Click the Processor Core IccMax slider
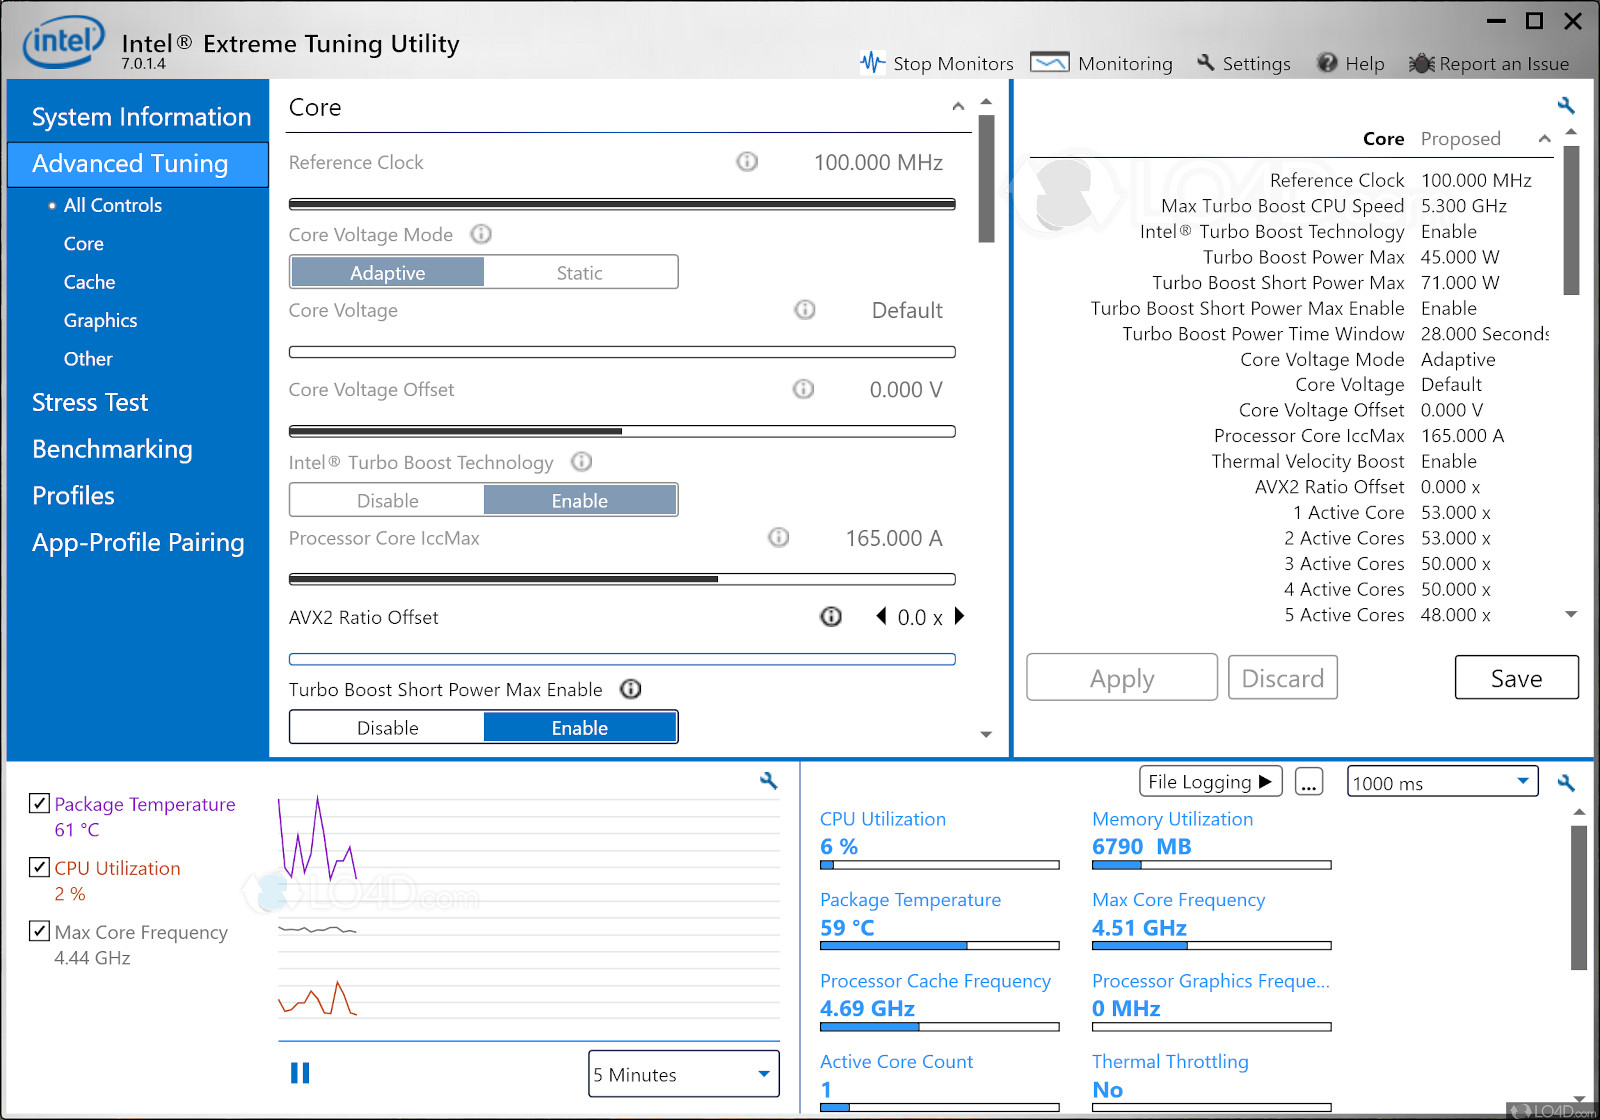 coord(622,579)
